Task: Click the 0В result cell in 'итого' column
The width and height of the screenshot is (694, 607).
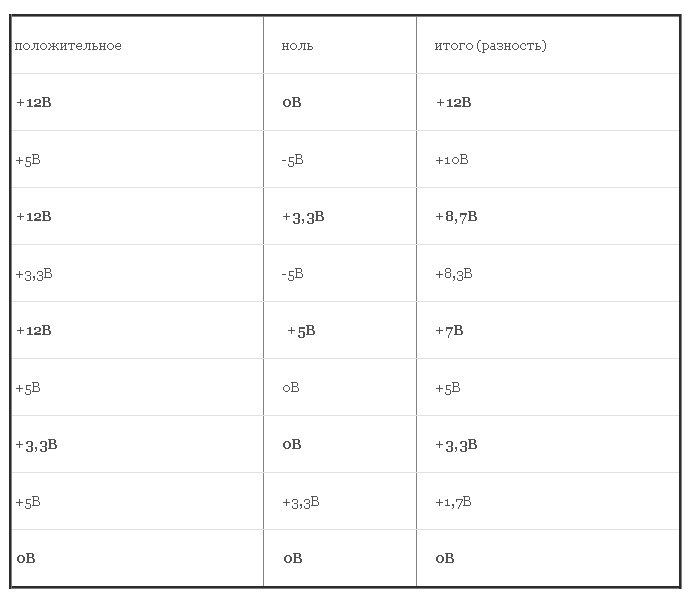Action: coord(445,558)
